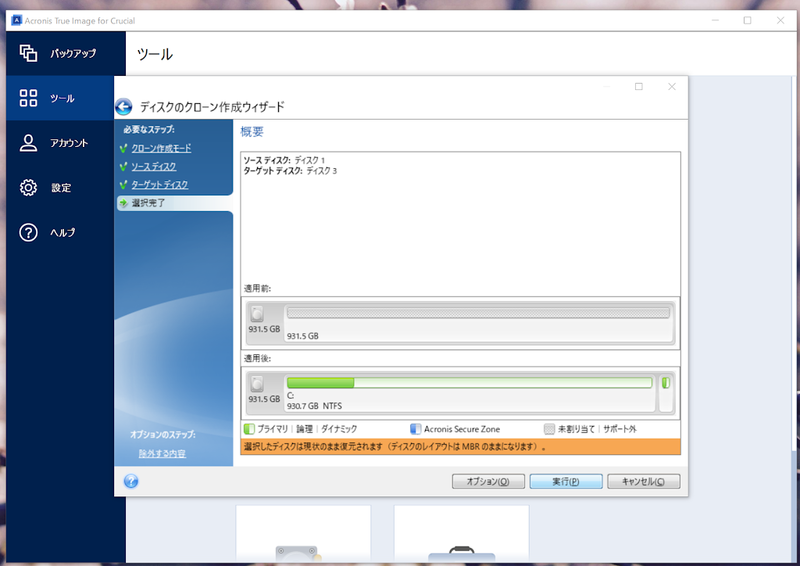800x566 pixels.
Task: Go to the Clone Mode step link
Action: pyautogui.click(x=161, y=148)
